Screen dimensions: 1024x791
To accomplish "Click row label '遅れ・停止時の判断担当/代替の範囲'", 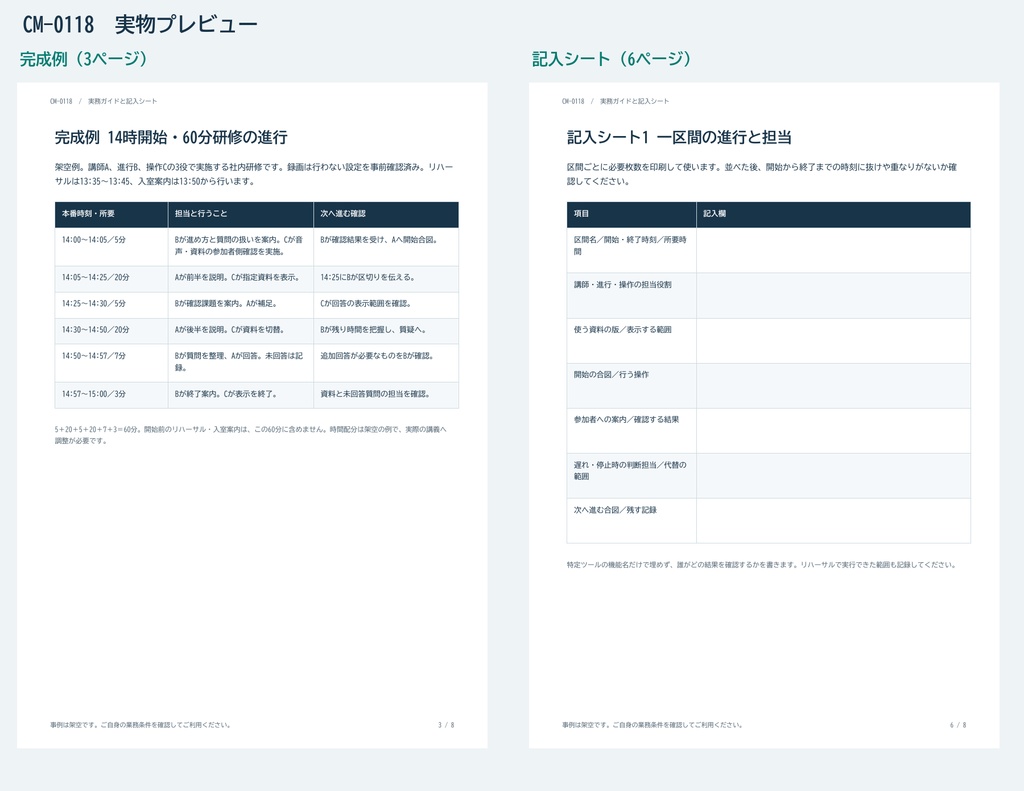I will click(632, 476).
